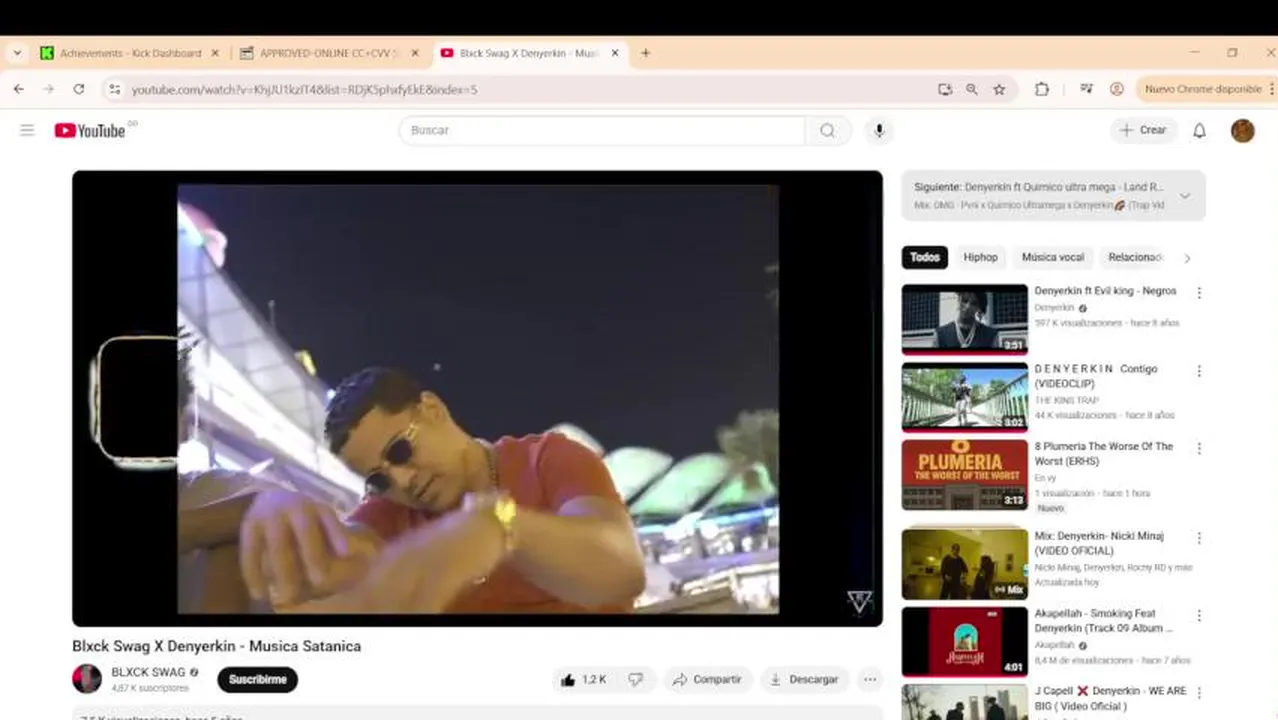The image size is (1278, 720).
Task: Start voice search with the microphone
Action: tap(879, 130)
